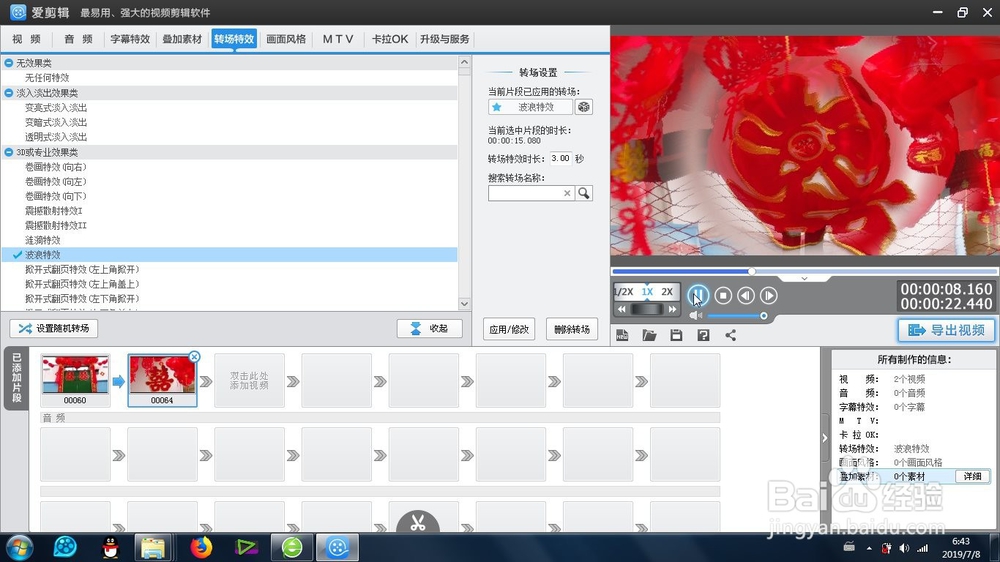Select 无任何特效 in transition list

click(x=47, y=78)
